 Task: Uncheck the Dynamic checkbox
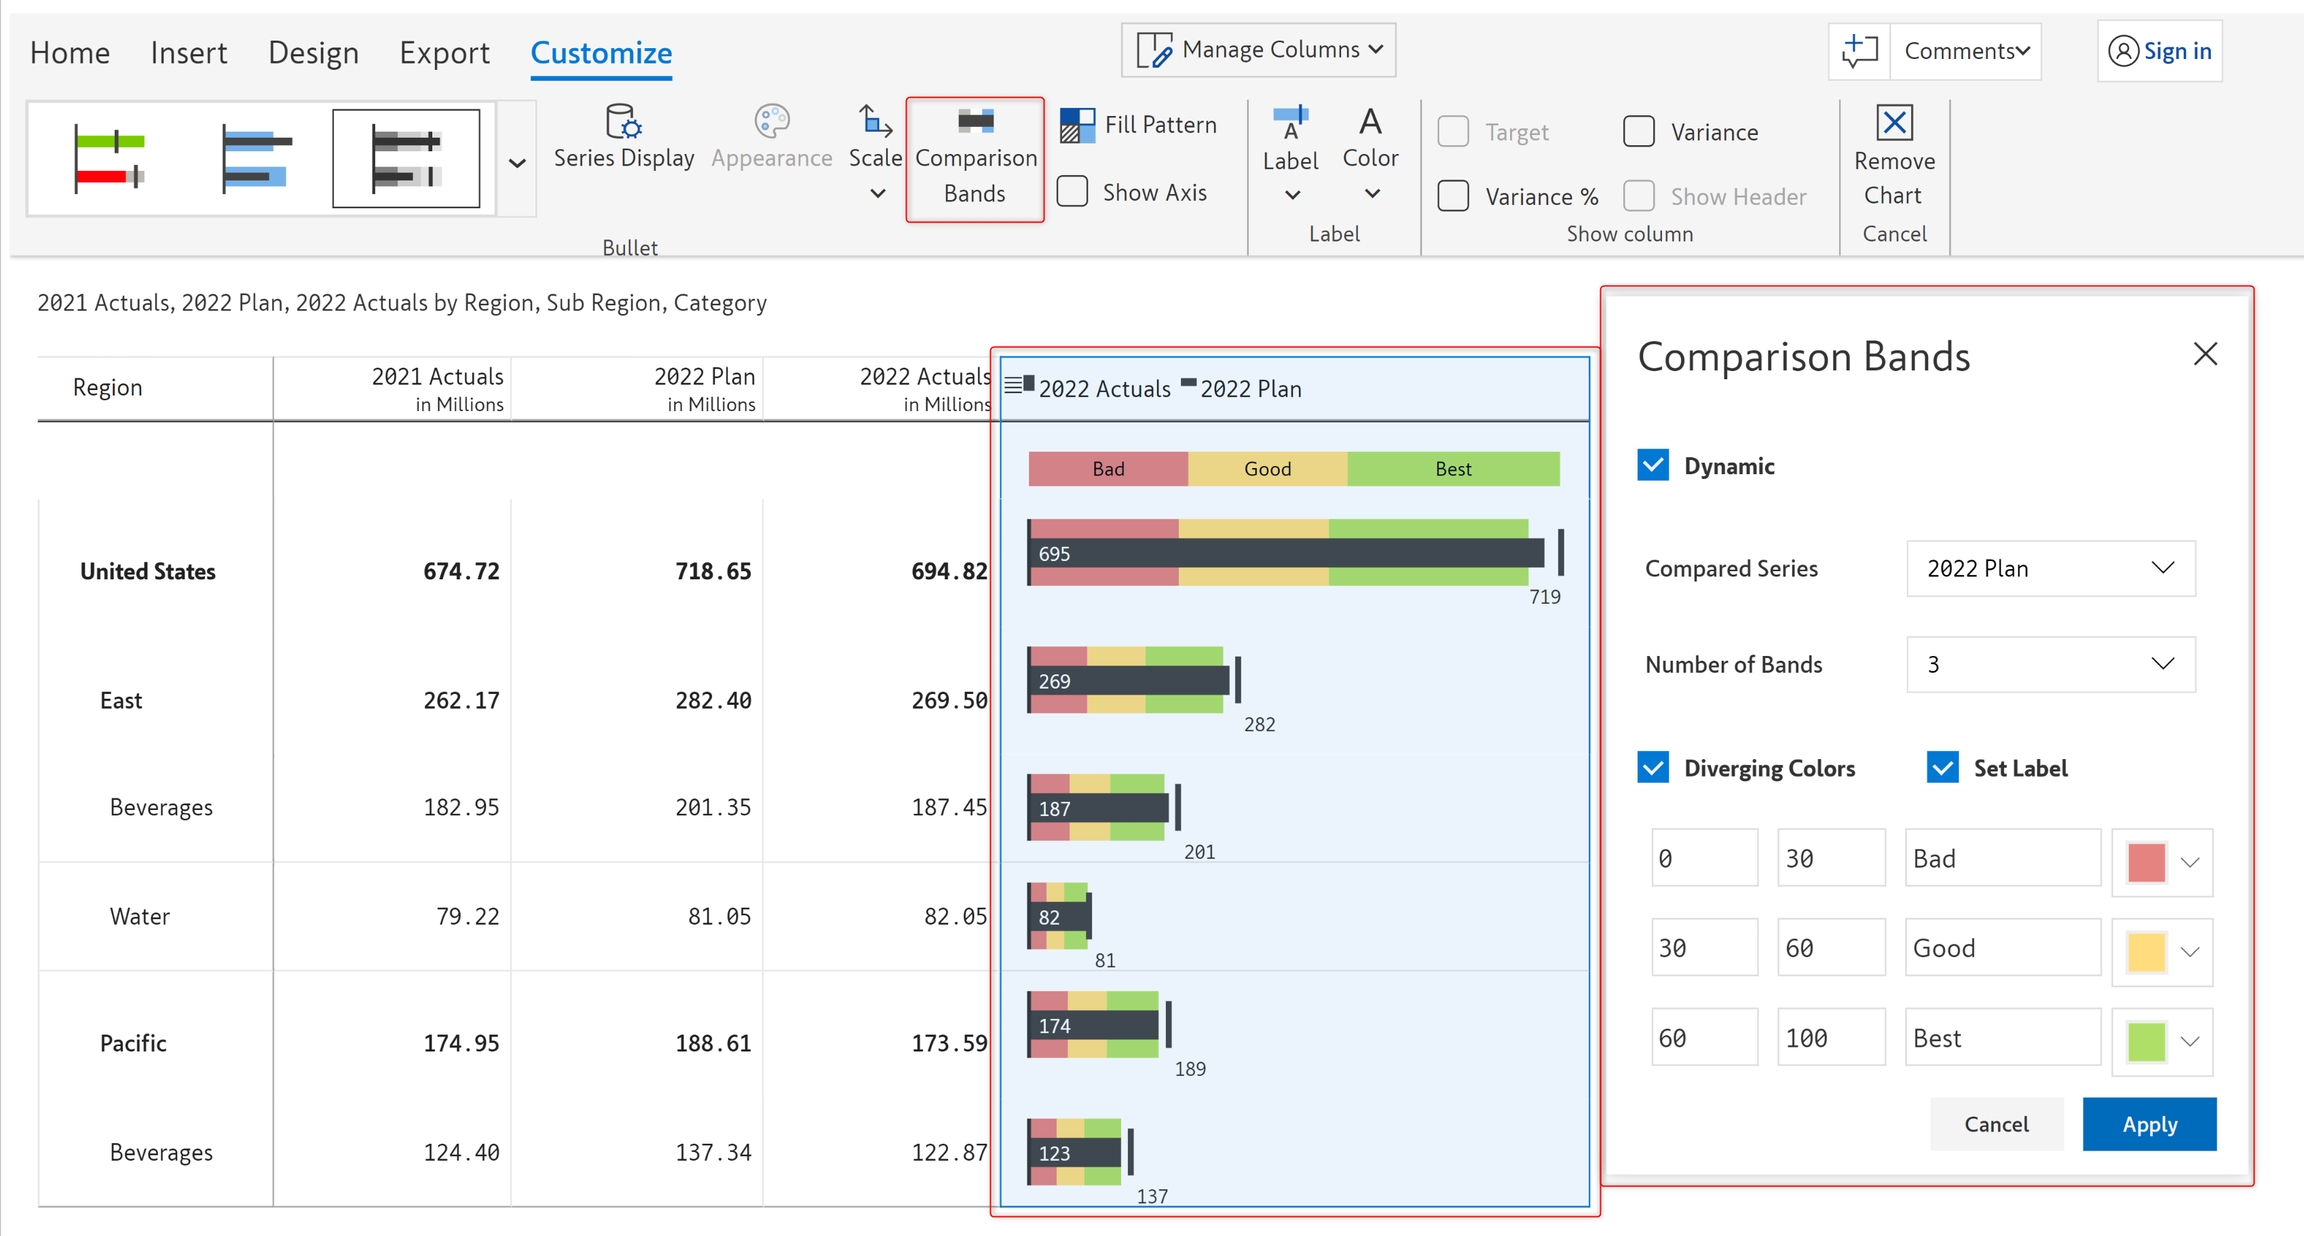(1653, 465)
